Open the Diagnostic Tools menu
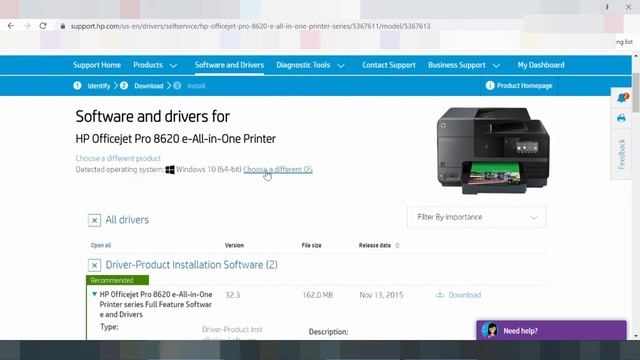640x360 pixels. 303,65
